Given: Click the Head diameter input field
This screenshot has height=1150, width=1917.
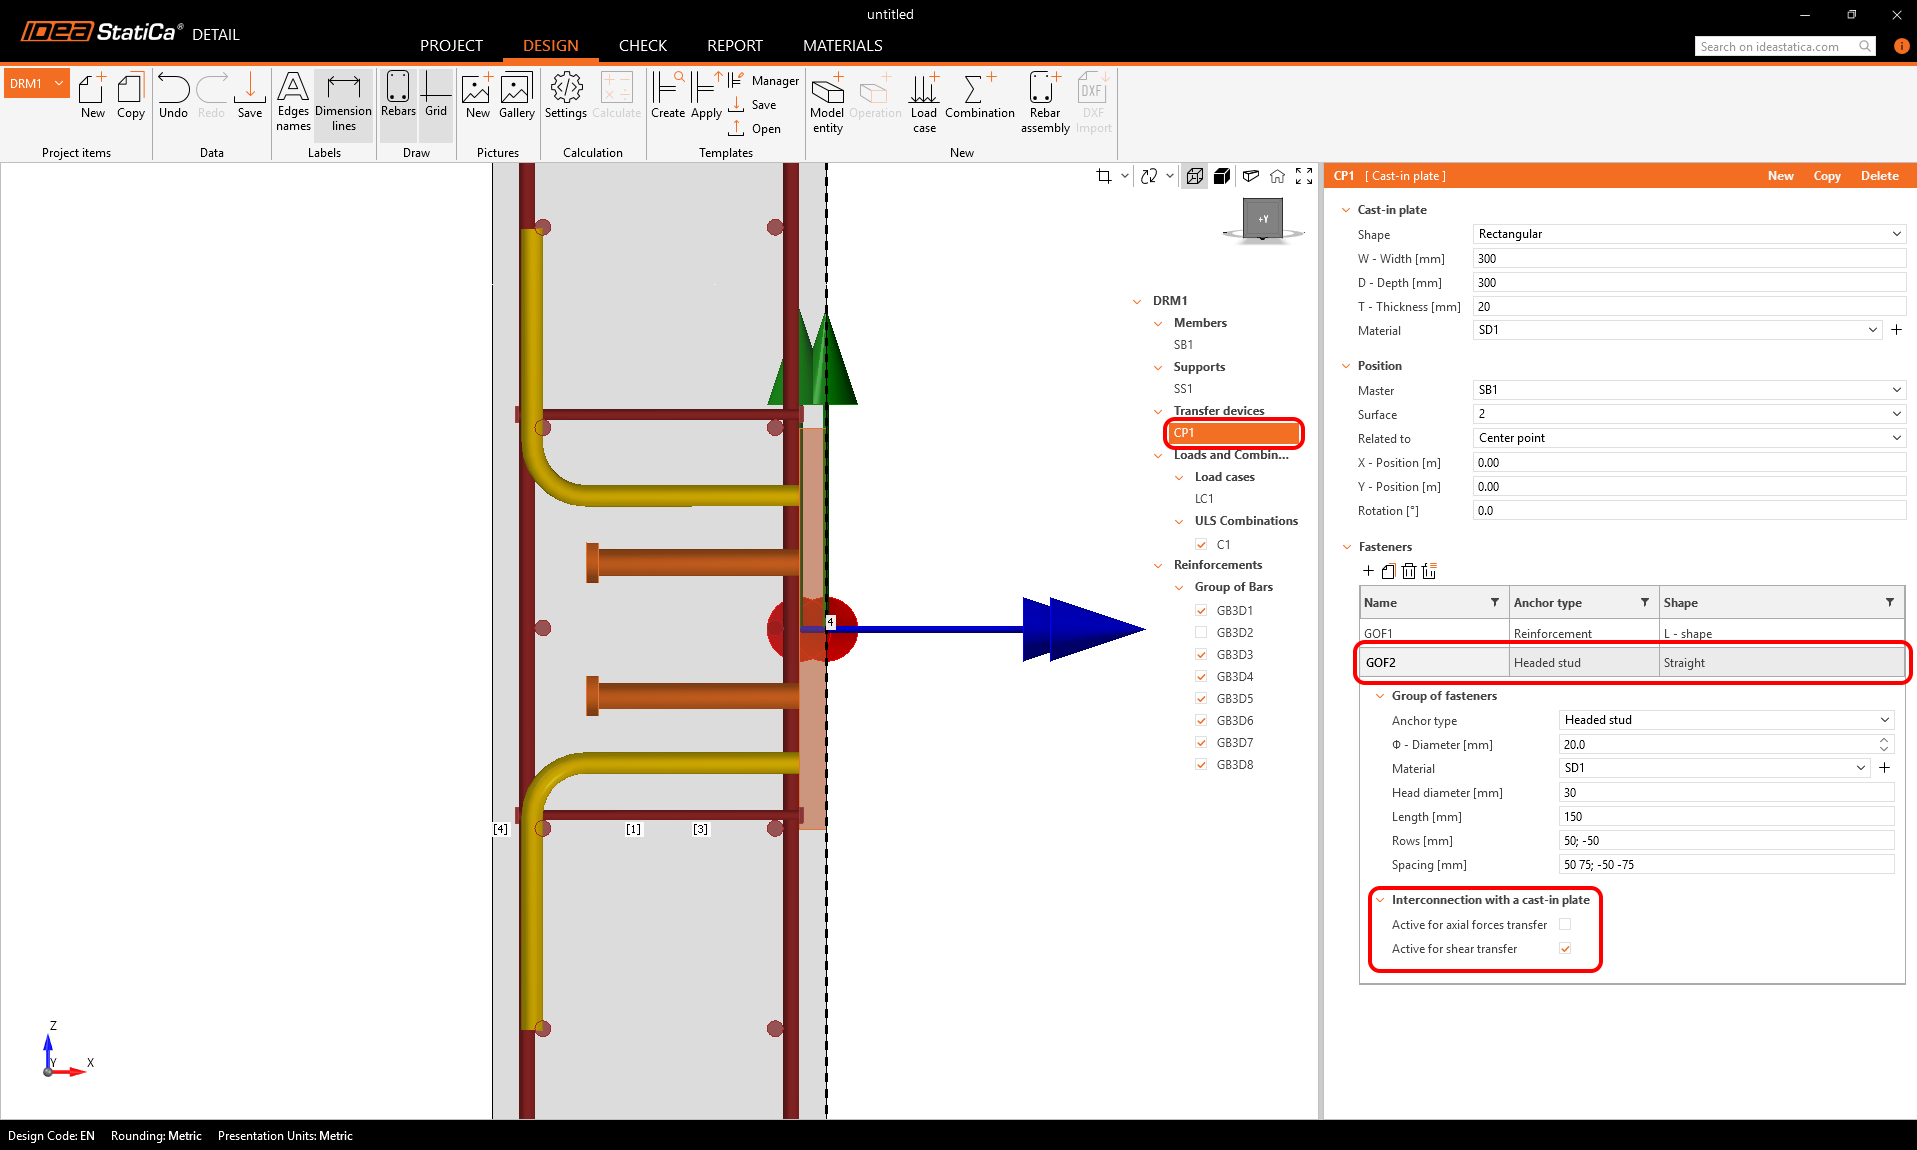Looking at the screenshot, I should pos(1725,793).
